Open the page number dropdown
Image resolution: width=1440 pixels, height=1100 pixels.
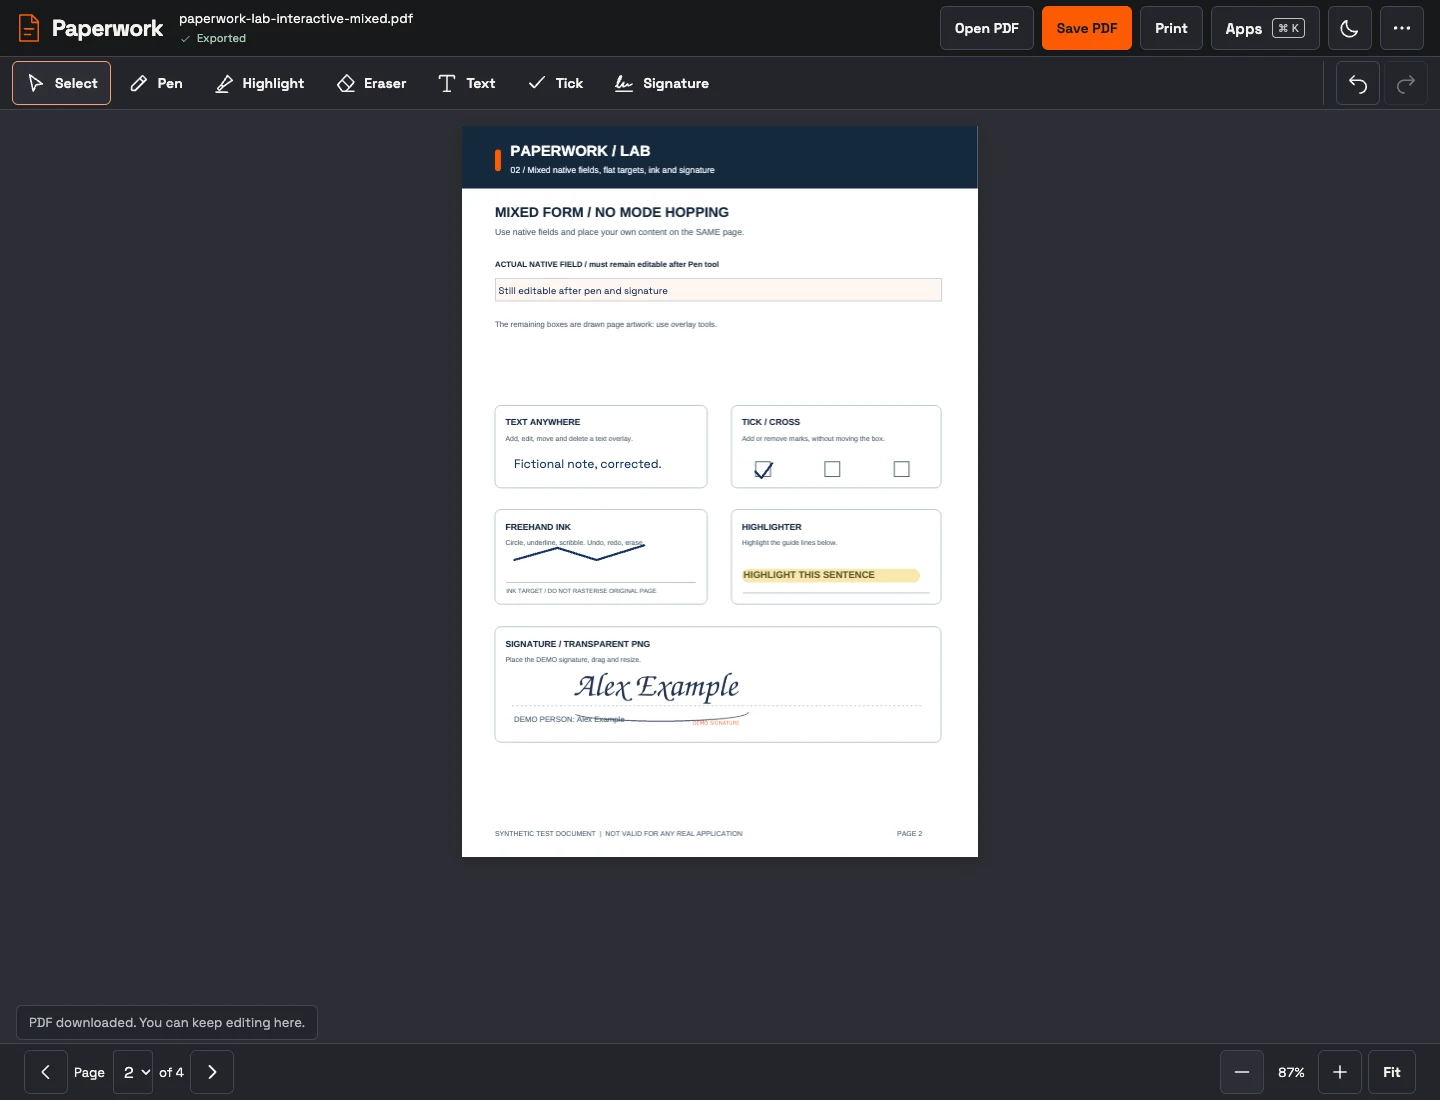click(x=133, y=1072)
